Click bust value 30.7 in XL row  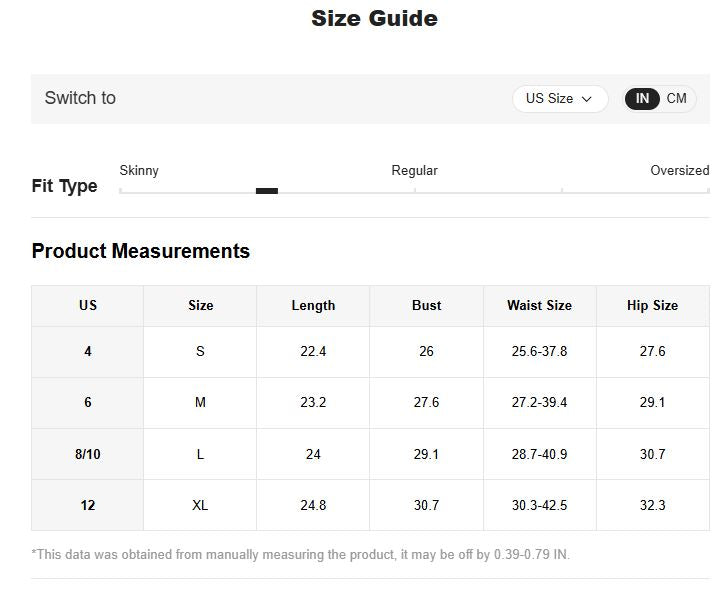point(427,505)
